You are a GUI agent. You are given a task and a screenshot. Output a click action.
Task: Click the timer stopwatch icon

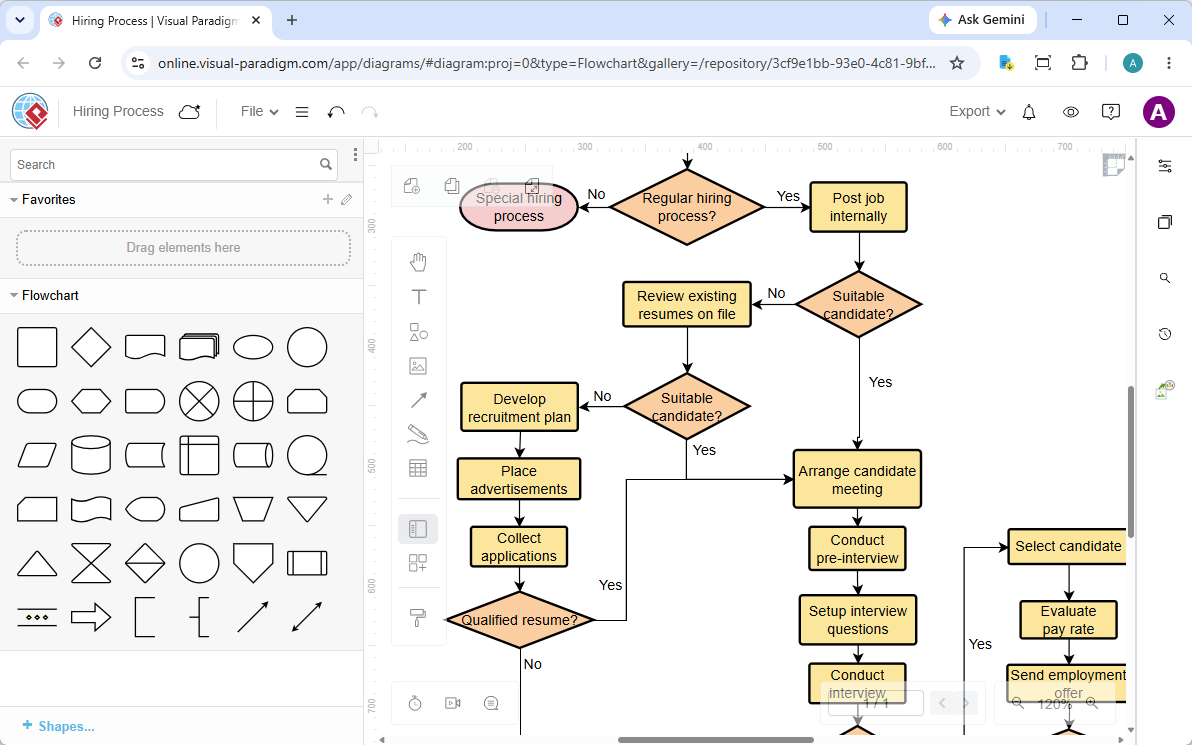[x=415, y=703]
